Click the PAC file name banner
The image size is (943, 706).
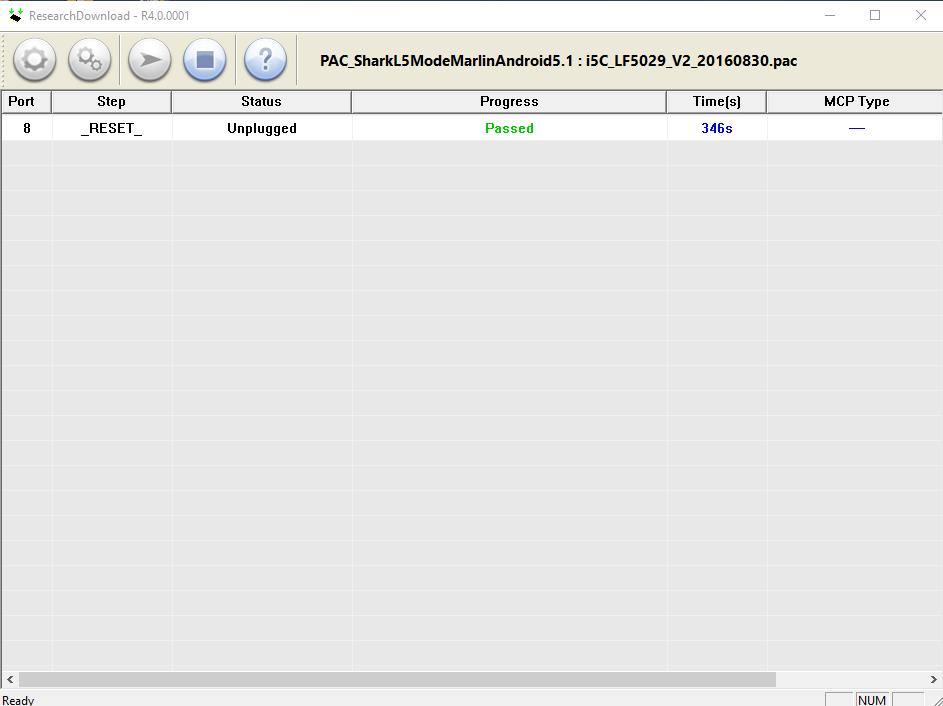tap(557, 61)
